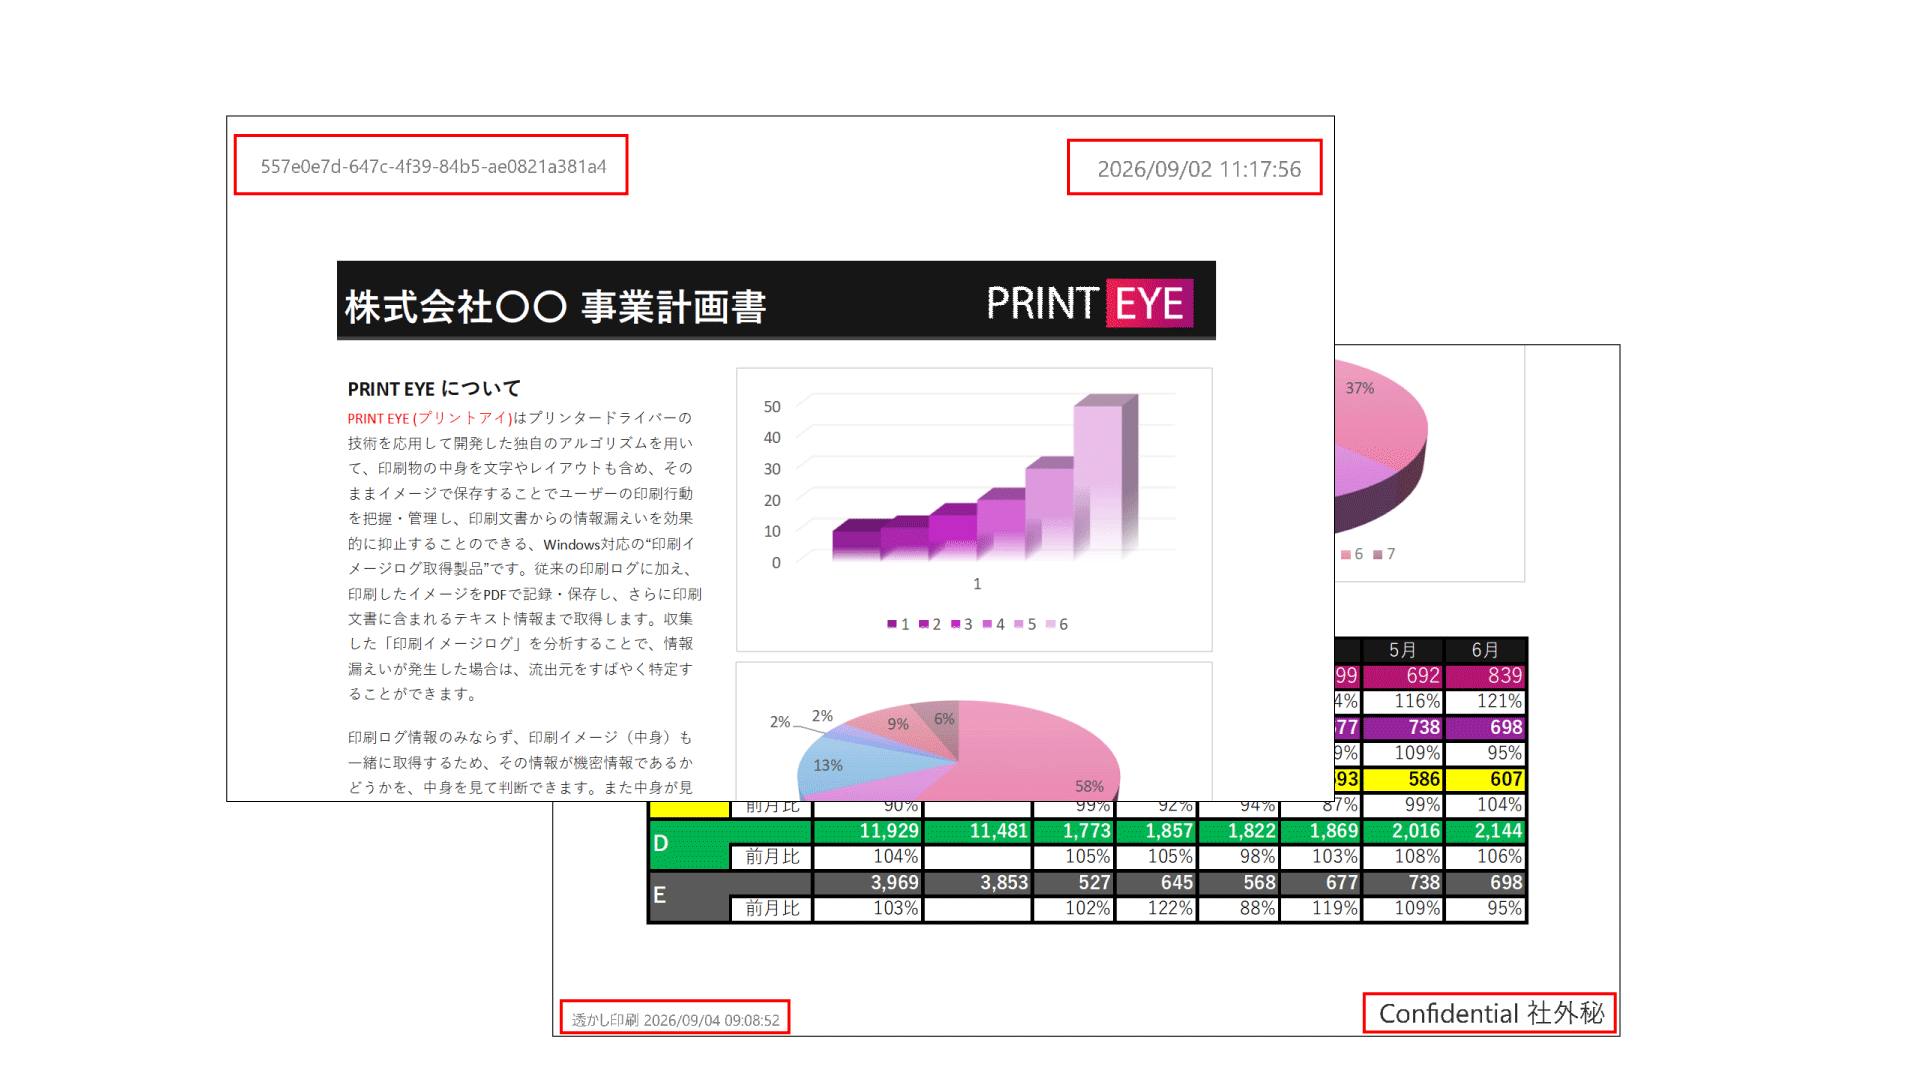Click the 6% label on the pie chart
This screenshot has height=1080, width=1920.
944,719
